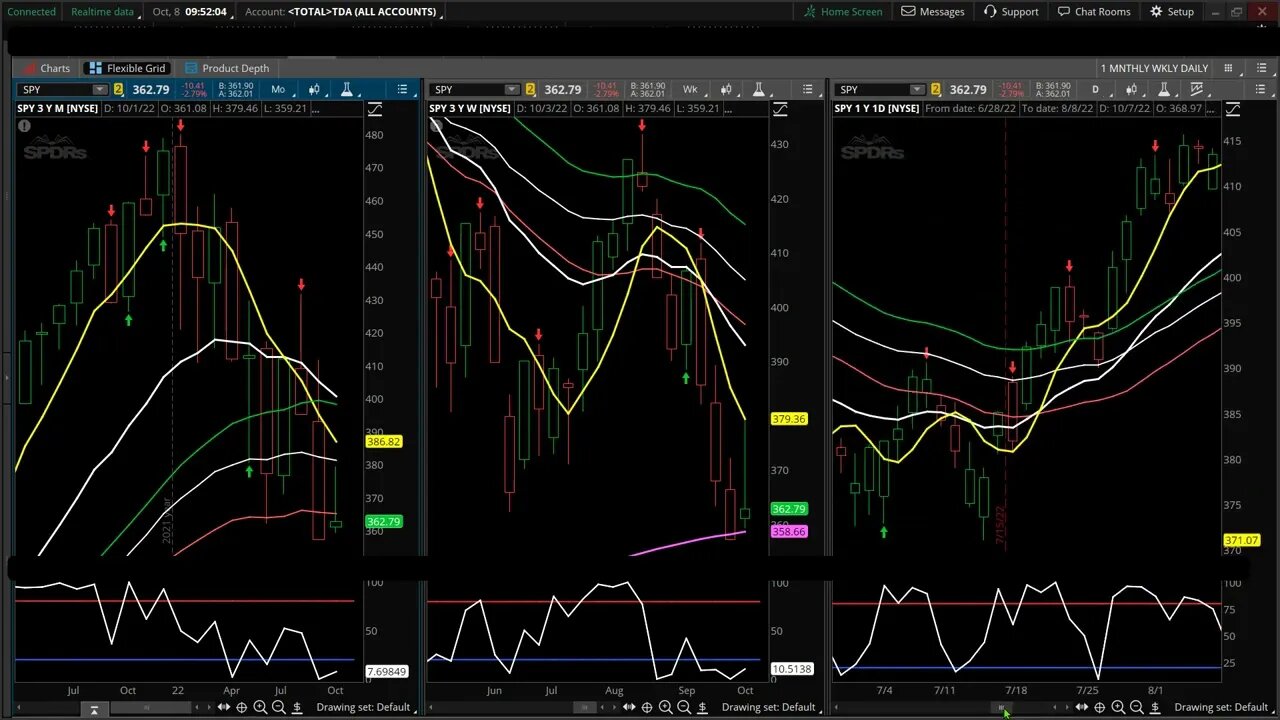Open studies flask in weekly SPY chart

click(758, 90)
